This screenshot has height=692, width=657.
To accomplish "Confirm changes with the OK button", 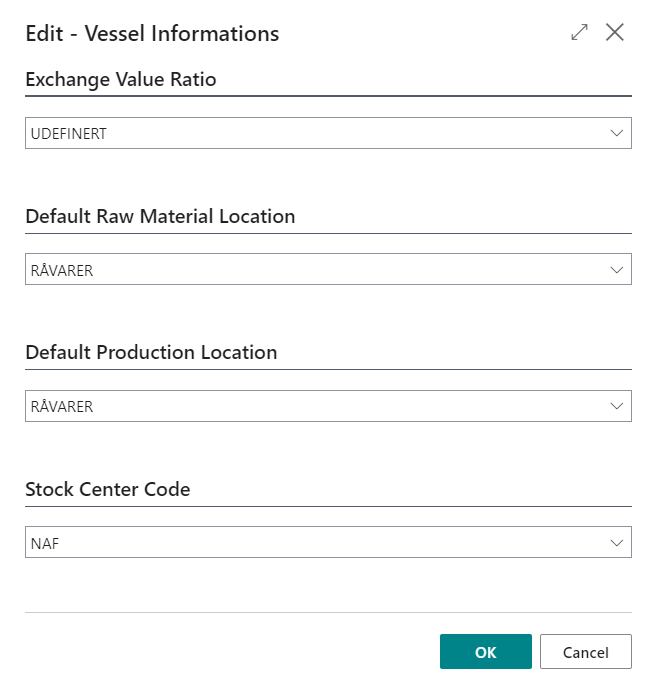I will [485, 652].
